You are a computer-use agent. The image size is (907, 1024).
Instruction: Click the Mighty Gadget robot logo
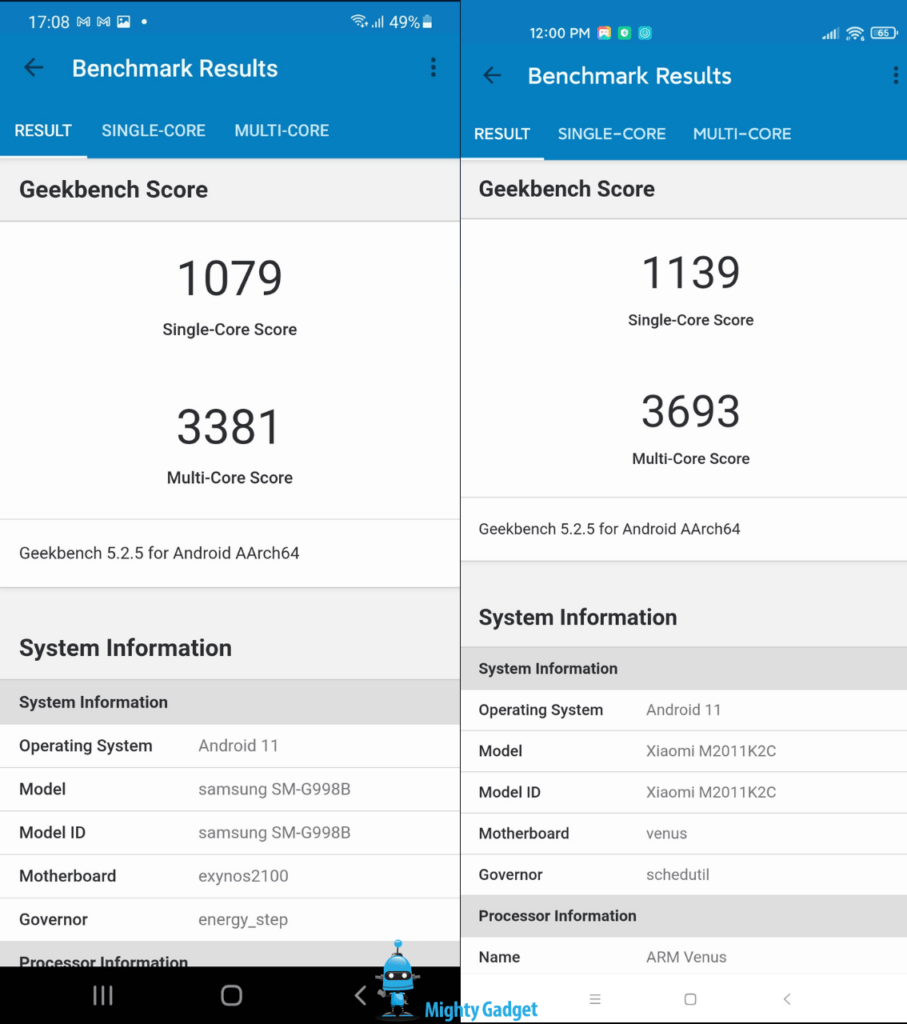(400, 978)
